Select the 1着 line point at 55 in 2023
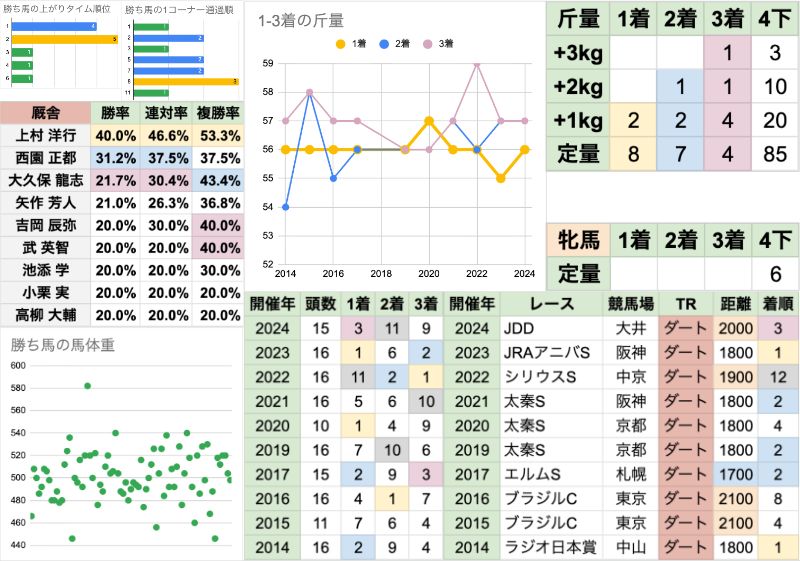The height and width of the screenshot is (561, 800). click(501, 178)
